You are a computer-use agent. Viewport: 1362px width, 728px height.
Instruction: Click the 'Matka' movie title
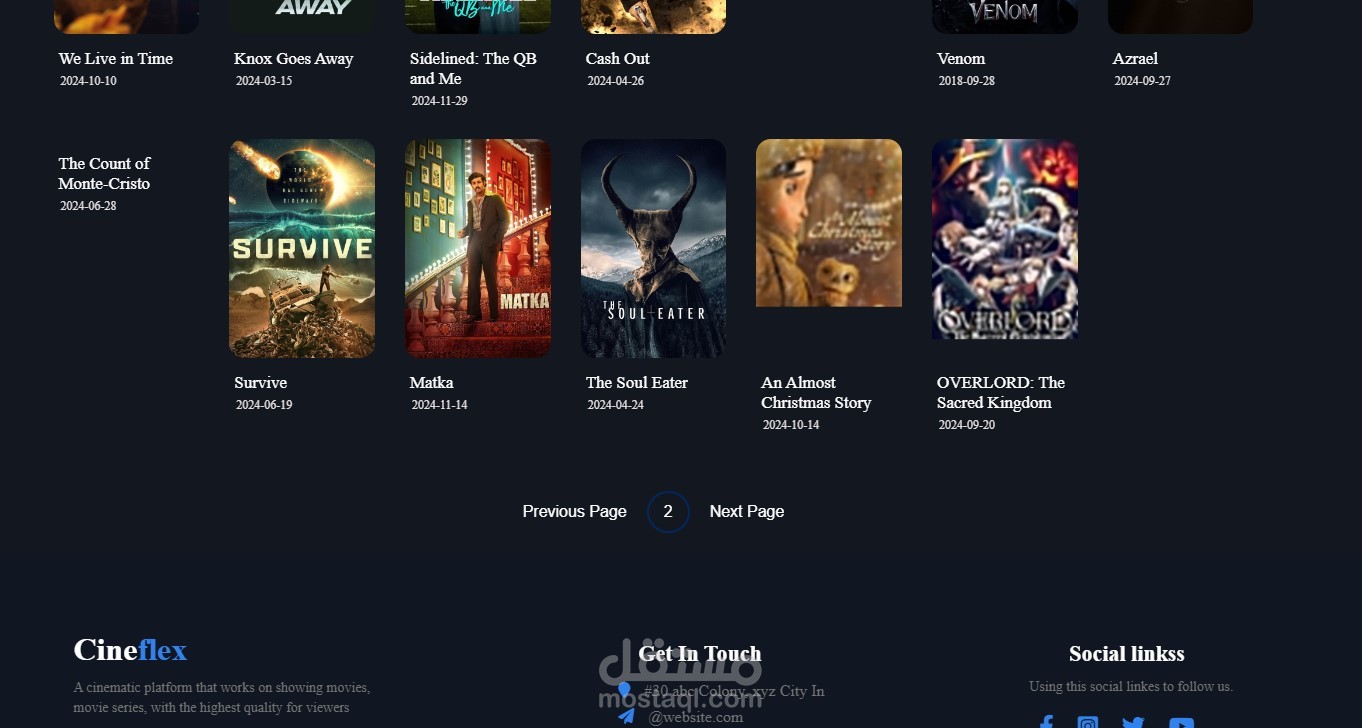432,383
